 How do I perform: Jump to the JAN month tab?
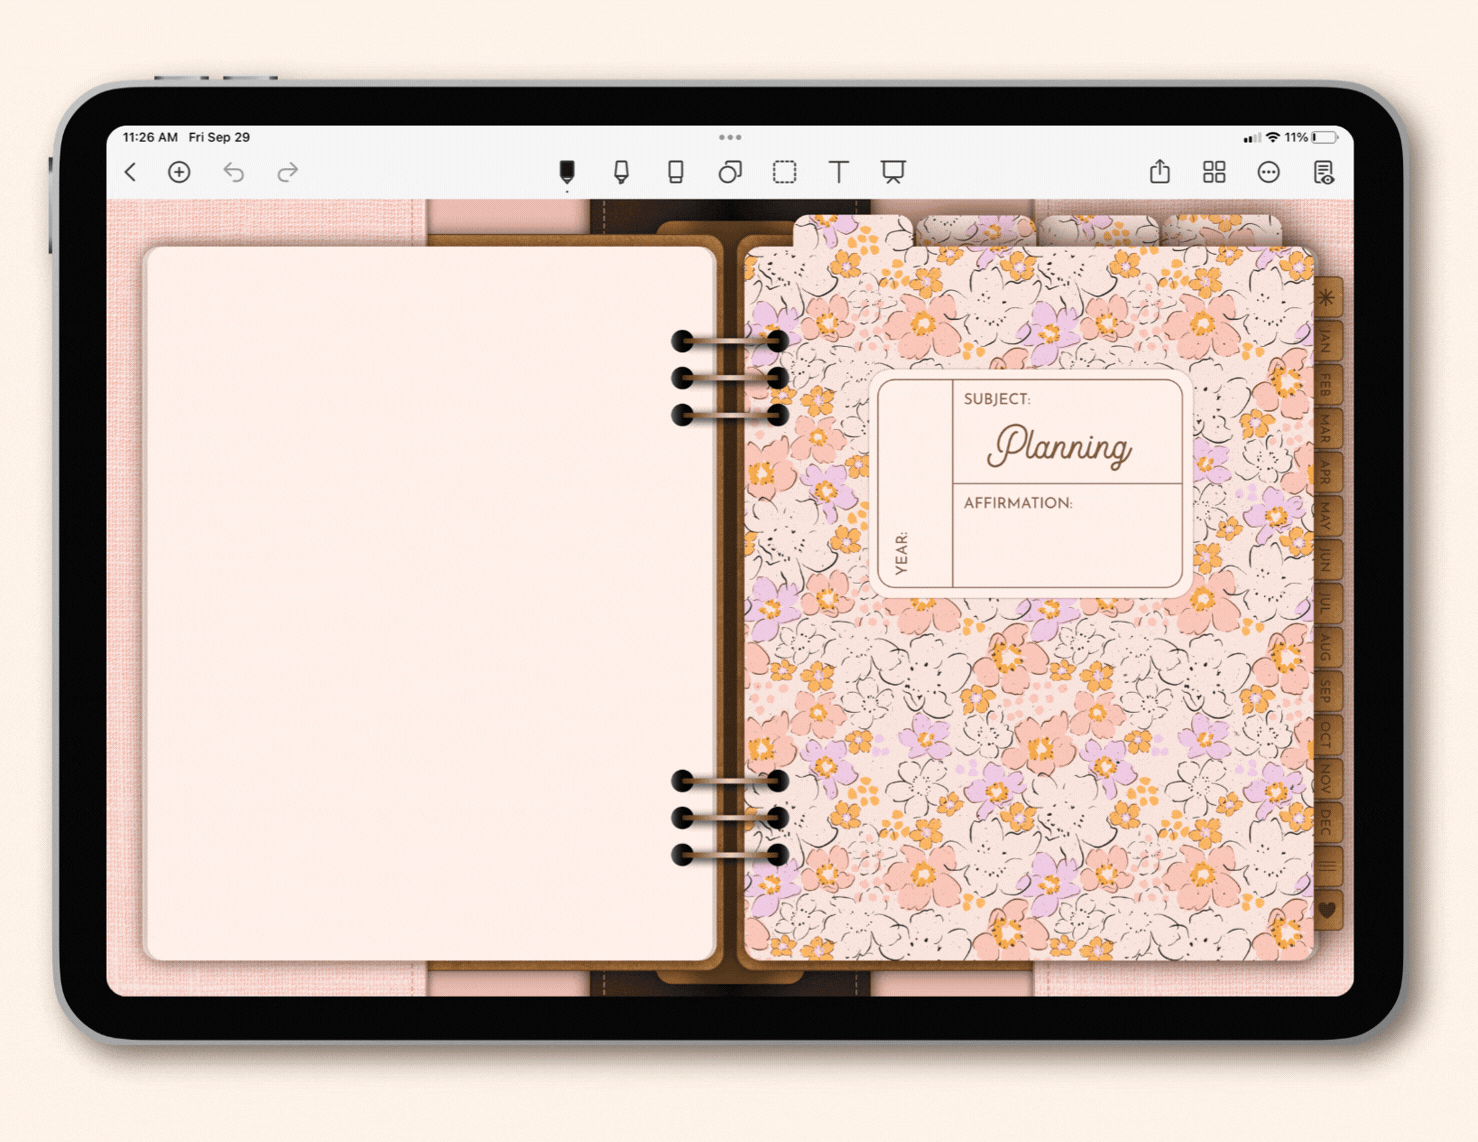(x=1325, y=342)
